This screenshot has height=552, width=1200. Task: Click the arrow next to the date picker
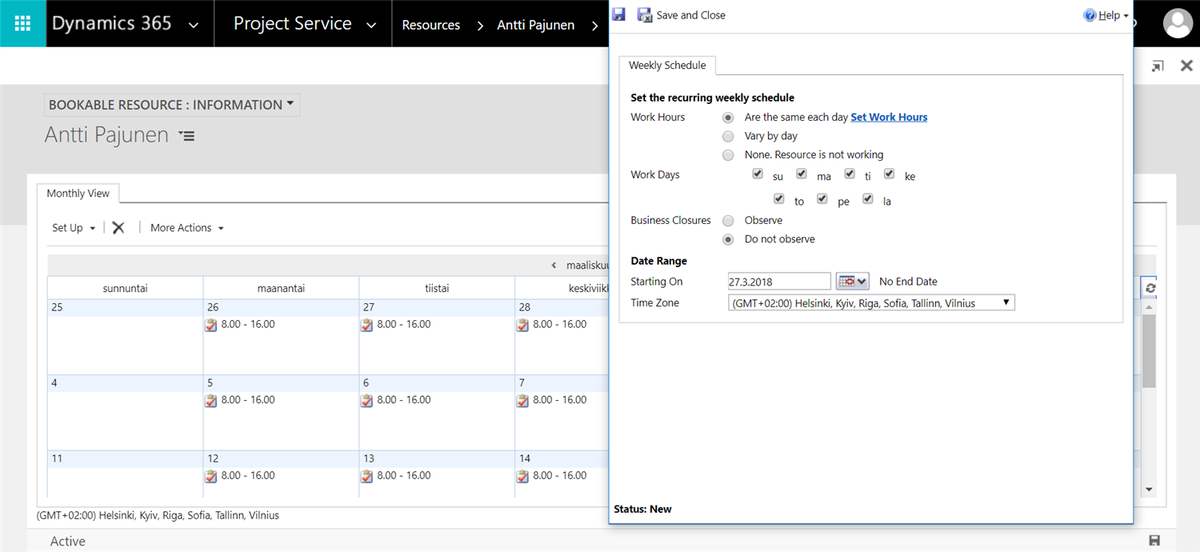[x=862, y=282]
